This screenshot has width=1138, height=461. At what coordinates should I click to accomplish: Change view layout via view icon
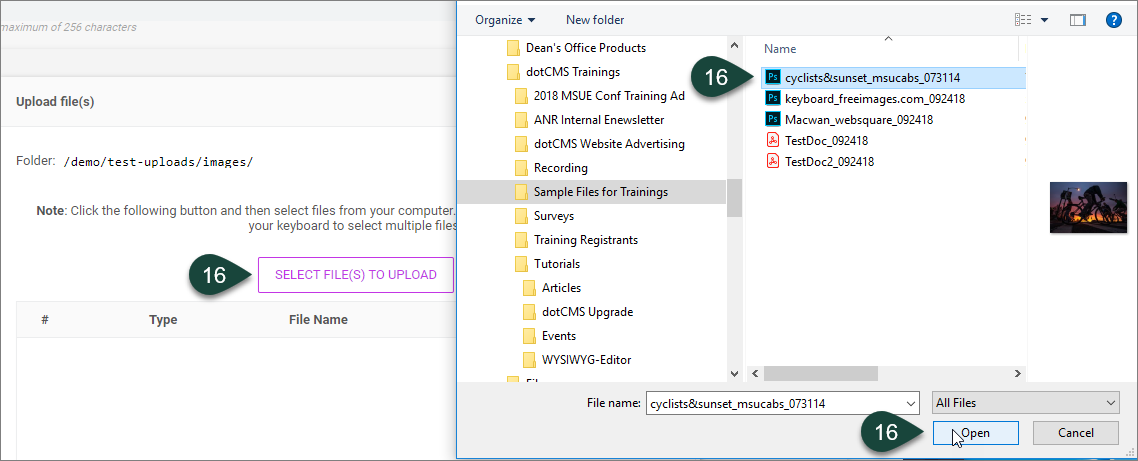coord(1022,19)
